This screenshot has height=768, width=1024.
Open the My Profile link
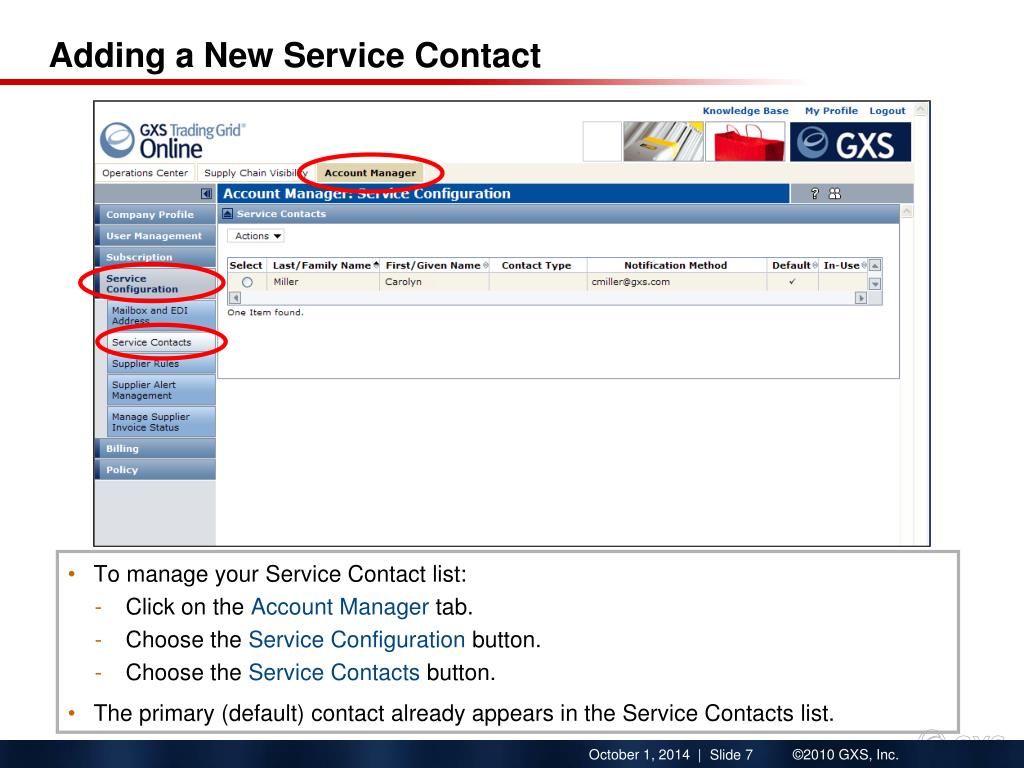pyautogui.click(x=831, y=111)
